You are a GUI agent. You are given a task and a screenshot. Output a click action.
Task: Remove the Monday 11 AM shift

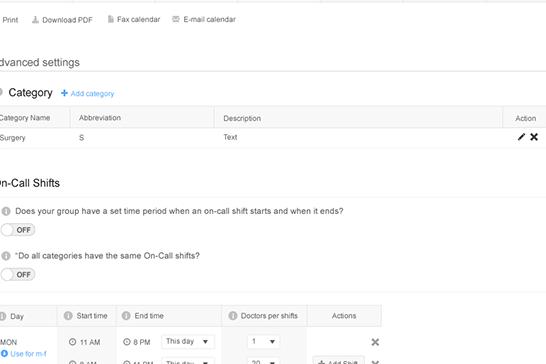coord(375,342)
